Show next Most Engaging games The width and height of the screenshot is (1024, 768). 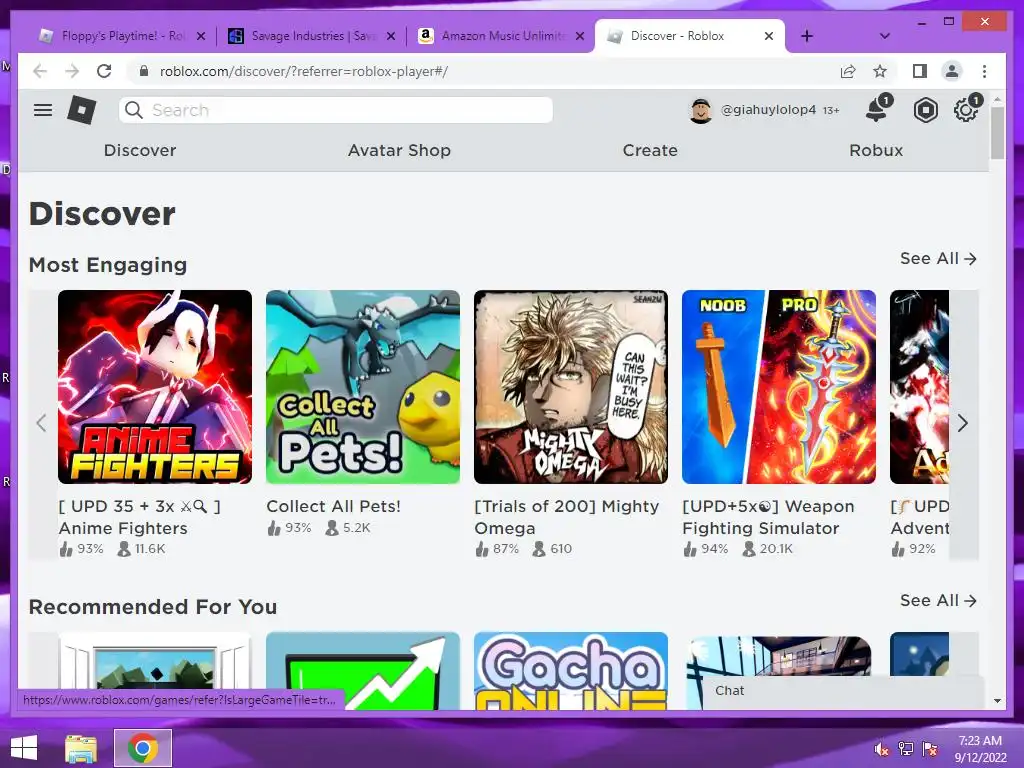[963, 423]
